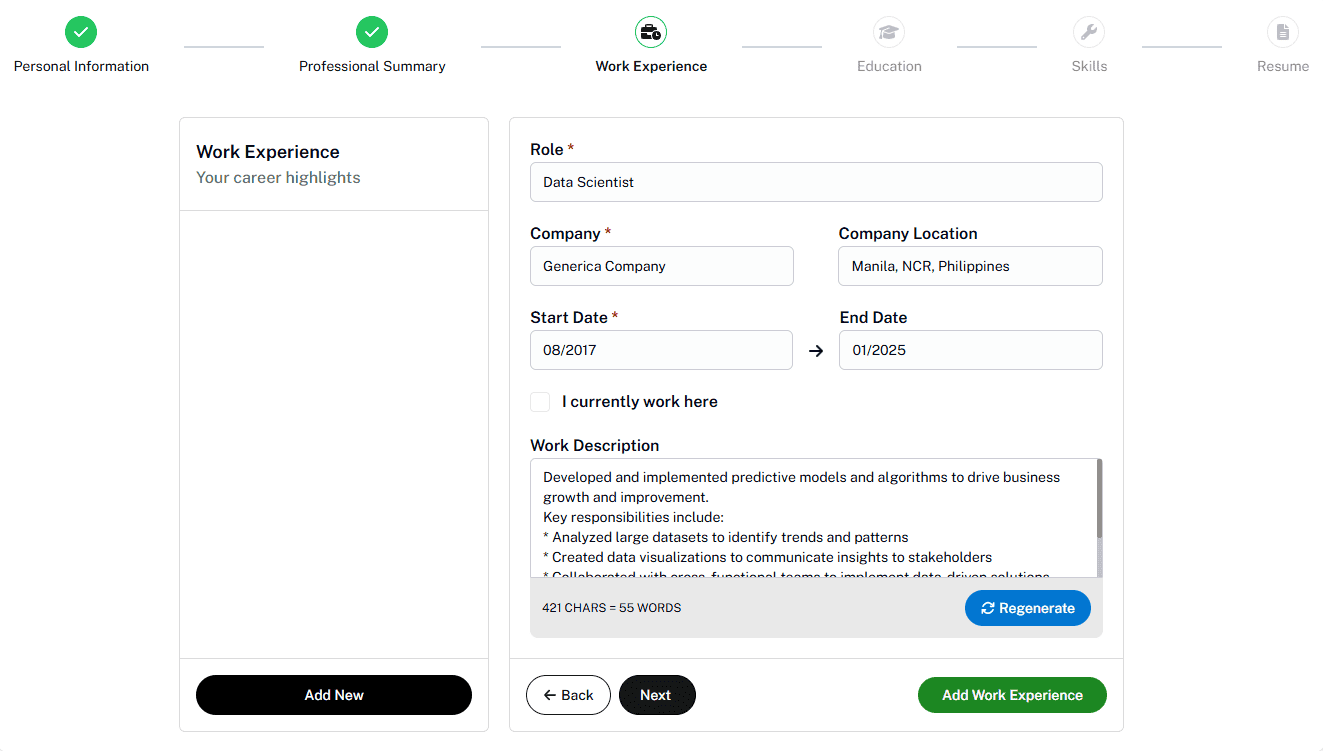Go to the Education step label
This screenshot has width=1323, height=751.
tap(889, 66)
